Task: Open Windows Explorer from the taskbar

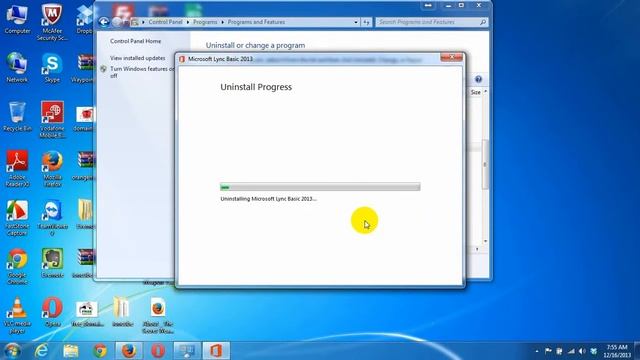Action: [71, 351]
